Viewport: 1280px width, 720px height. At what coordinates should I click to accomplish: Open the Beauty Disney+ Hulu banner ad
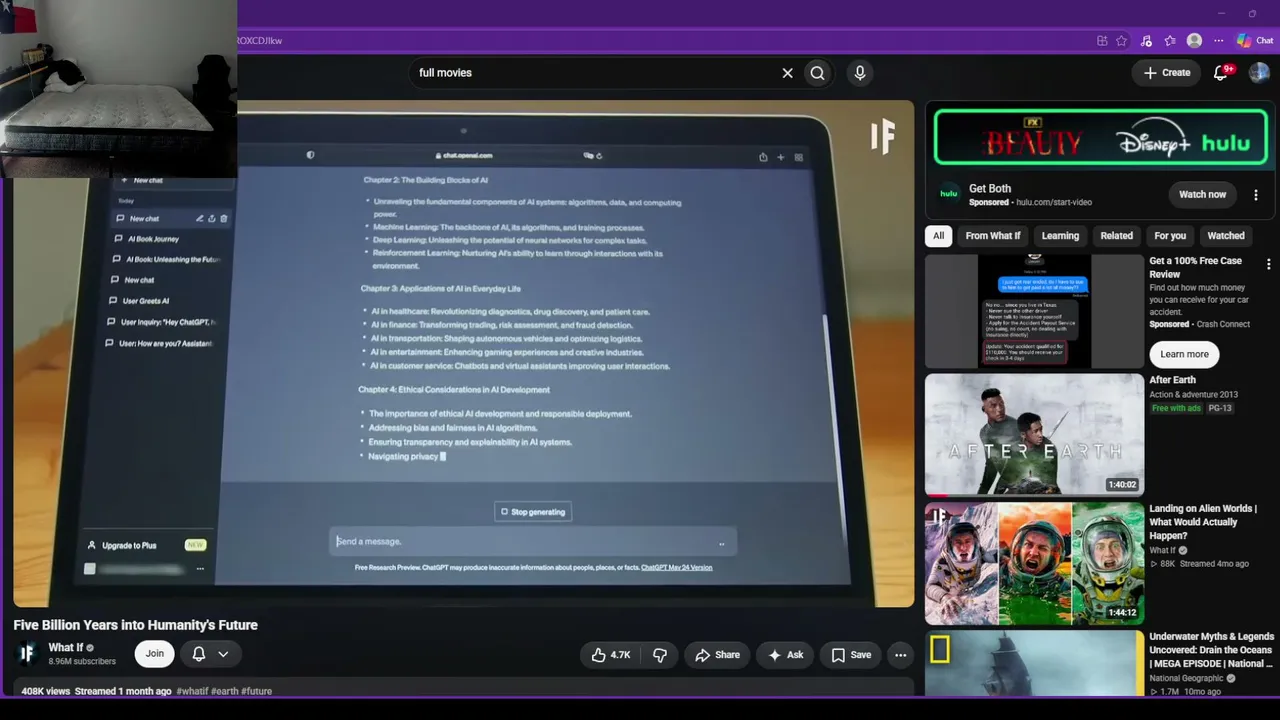[1101, 138]
